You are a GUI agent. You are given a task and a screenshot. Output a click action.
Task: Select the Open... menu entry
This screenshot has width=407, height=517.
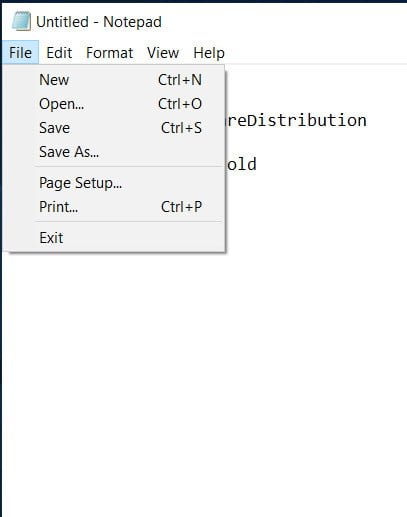[x=115, y=104]
